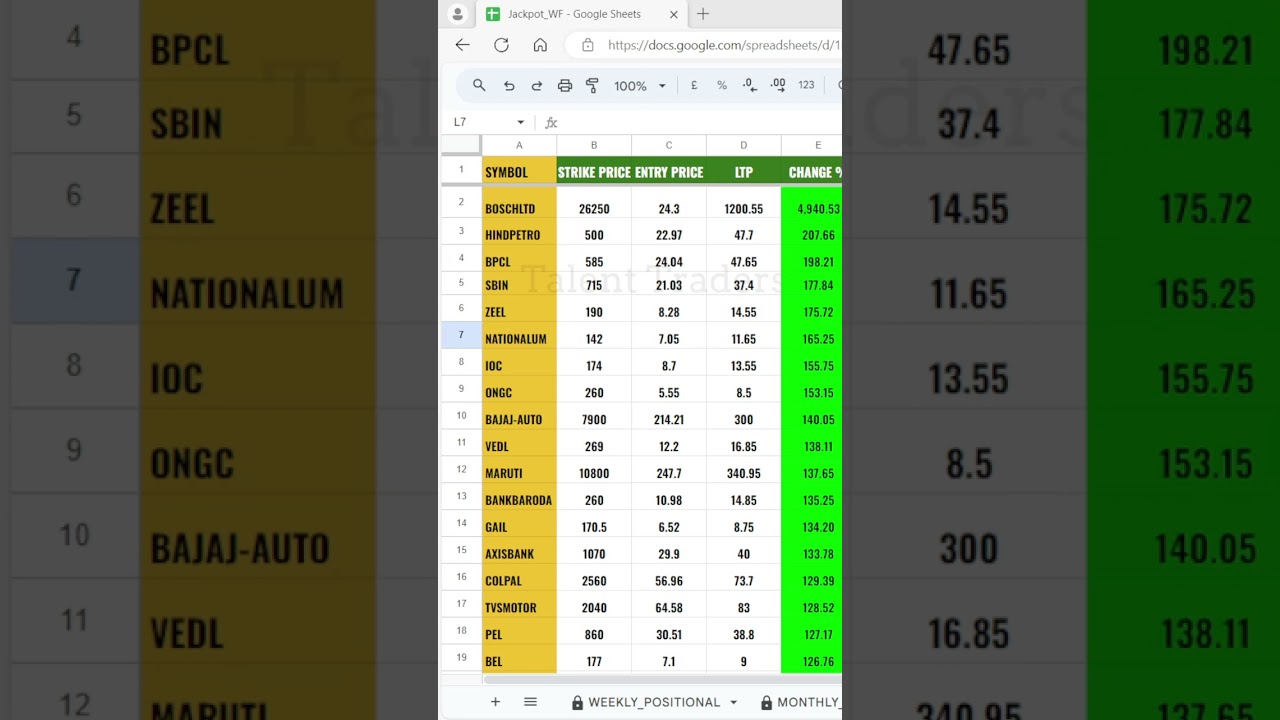Open the name box dropdown arrow
The image size is (1280, 720).
click(x=520, y=122)
